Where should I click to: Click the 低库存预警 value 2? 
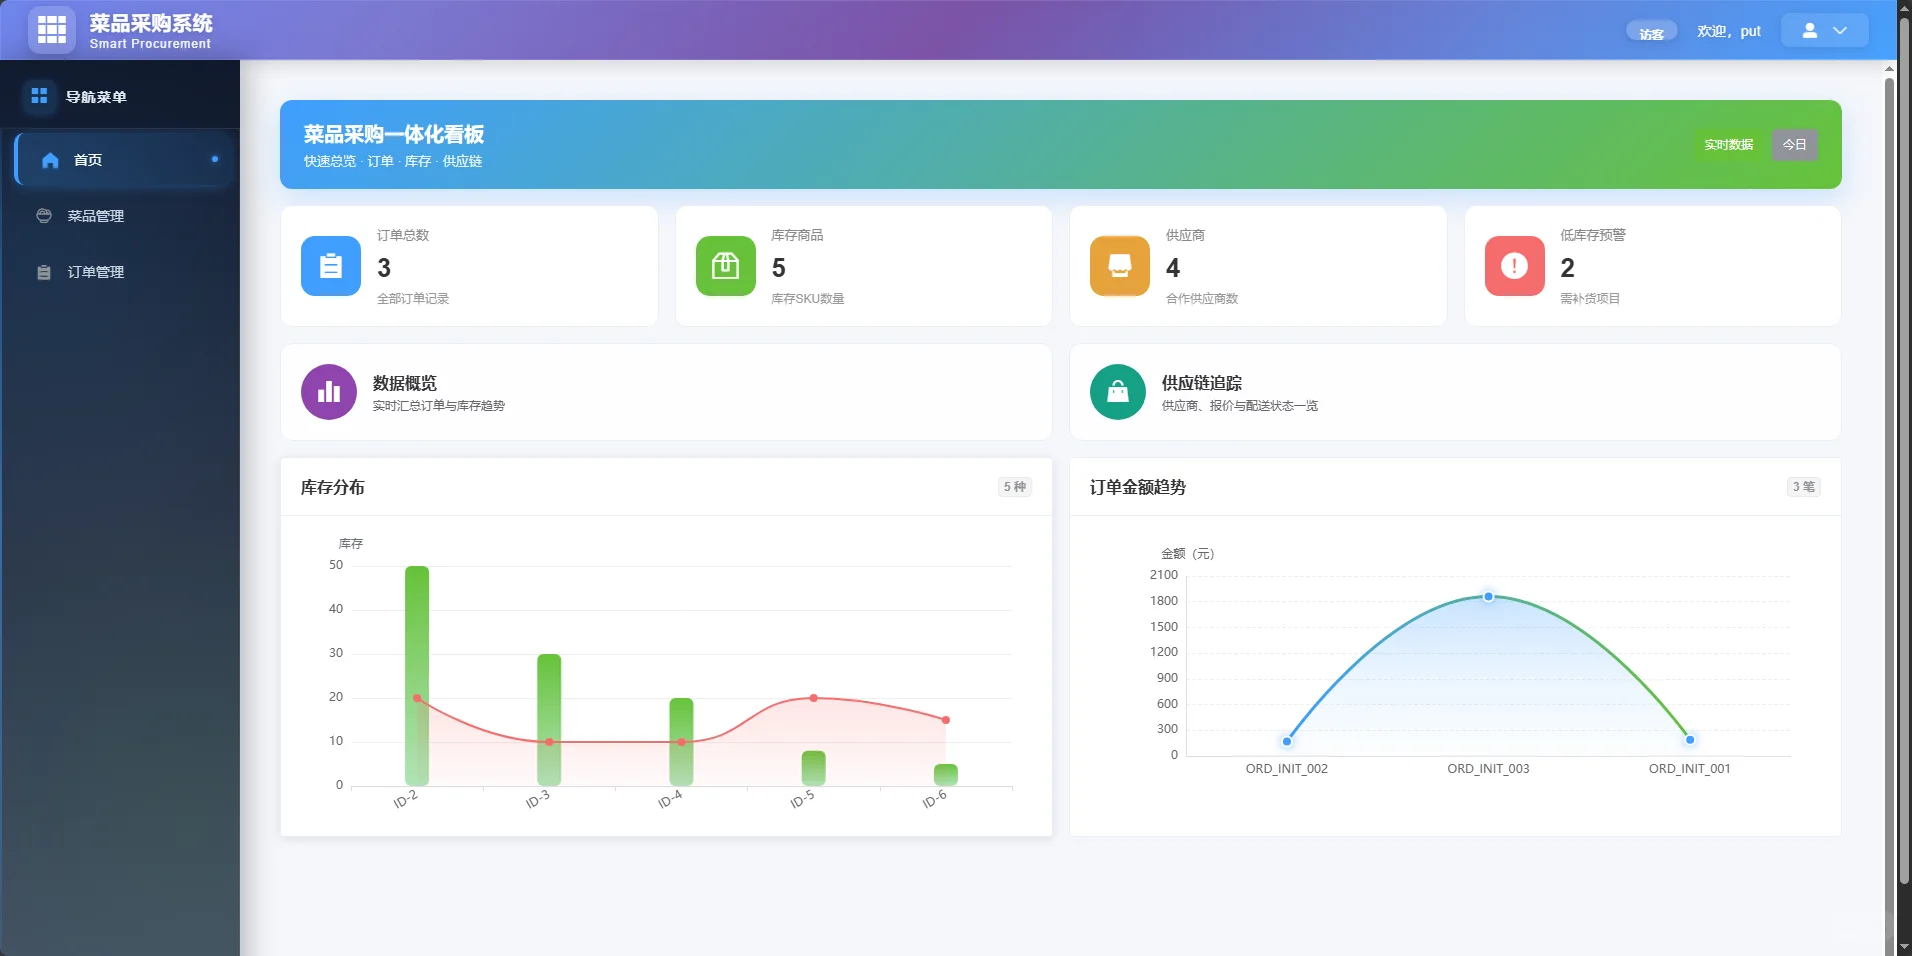coord(1567,268)
